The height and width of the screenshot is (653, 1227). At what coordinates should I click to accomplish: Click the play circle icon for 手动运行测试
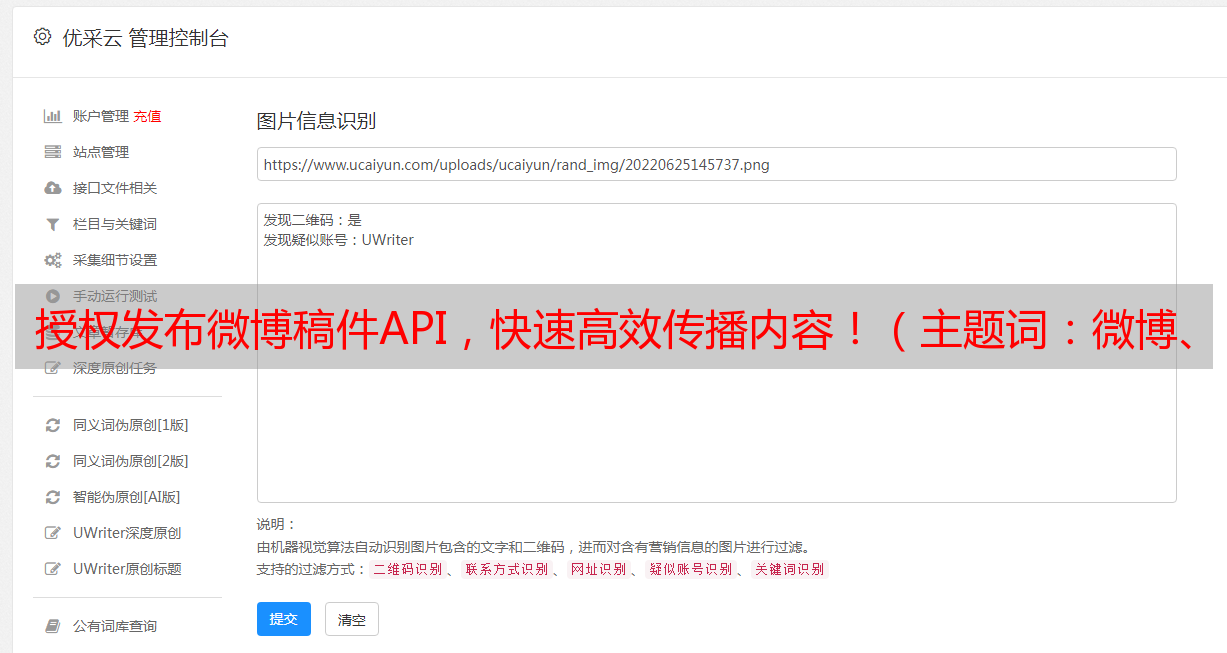[53, 296]
